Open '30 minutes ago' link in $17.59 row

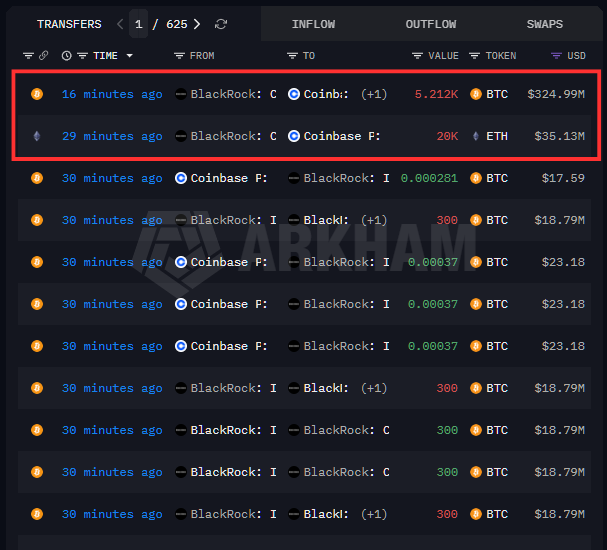click(x=112, y=178)
